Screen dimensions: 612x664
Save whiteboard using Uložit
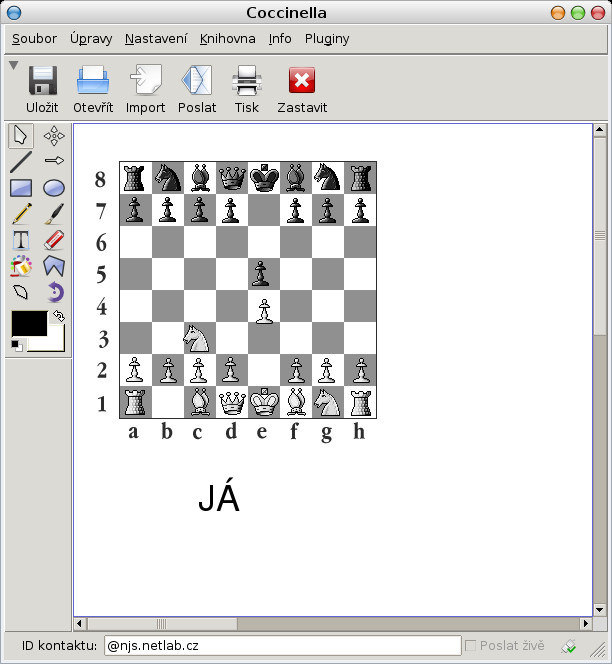point(42,89)
